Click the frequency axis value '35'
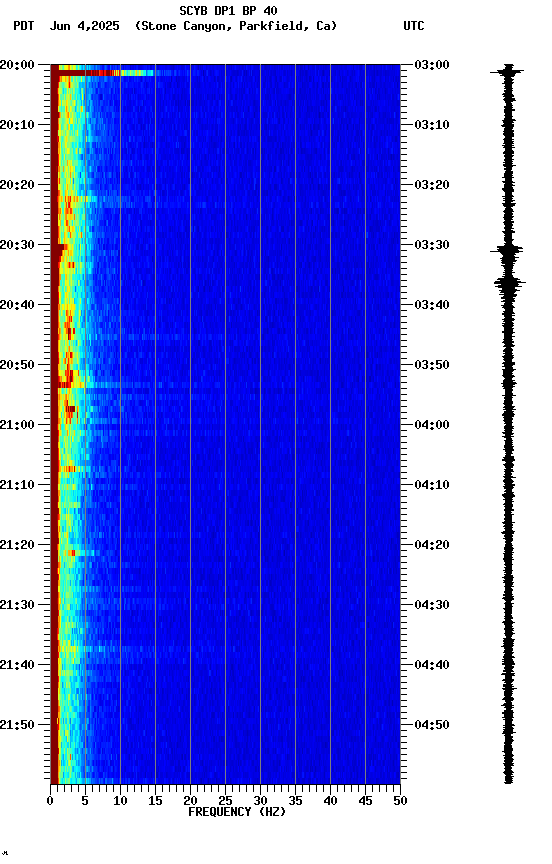The height and width of the screenshot is (864, 552). pos(295,801)
